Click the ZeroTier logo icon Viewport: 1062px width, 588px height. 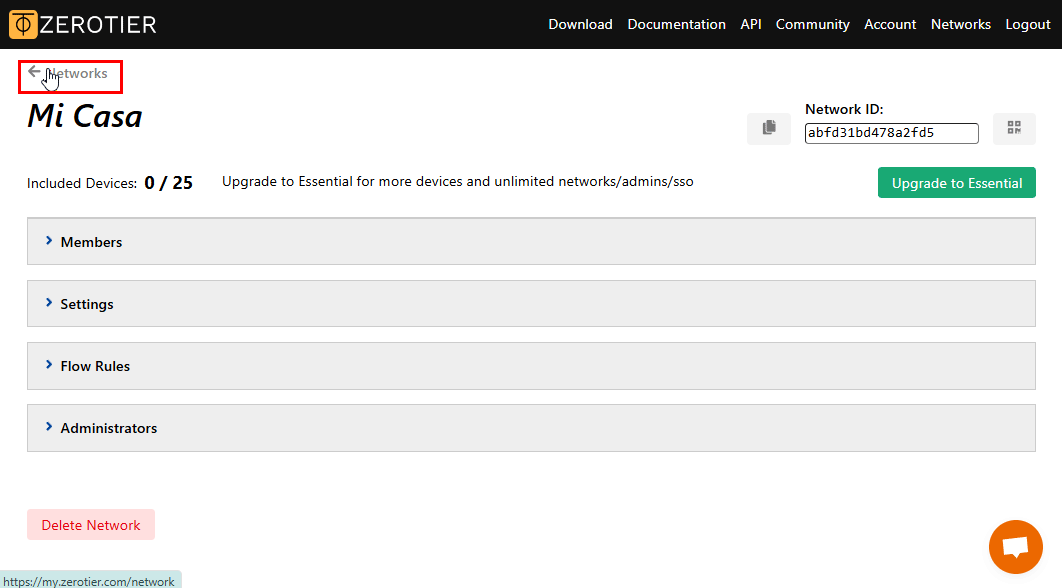(x=23, y=24)
